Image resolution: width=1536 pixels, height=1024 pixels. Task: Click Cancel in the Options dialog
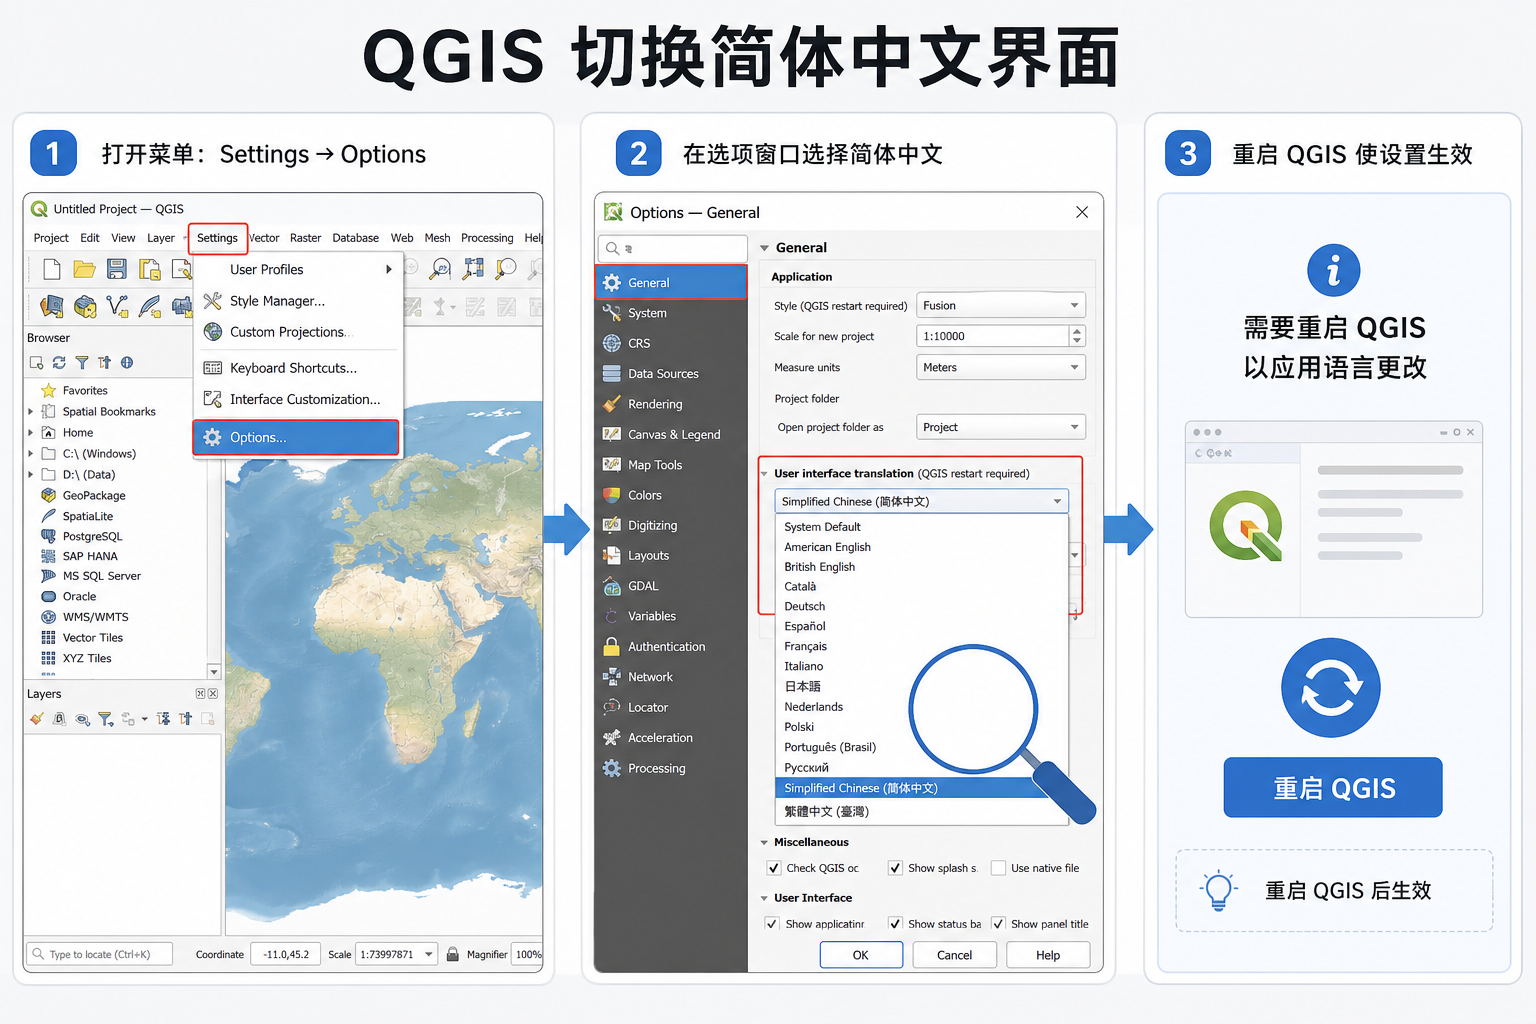[x=955, y=955]
